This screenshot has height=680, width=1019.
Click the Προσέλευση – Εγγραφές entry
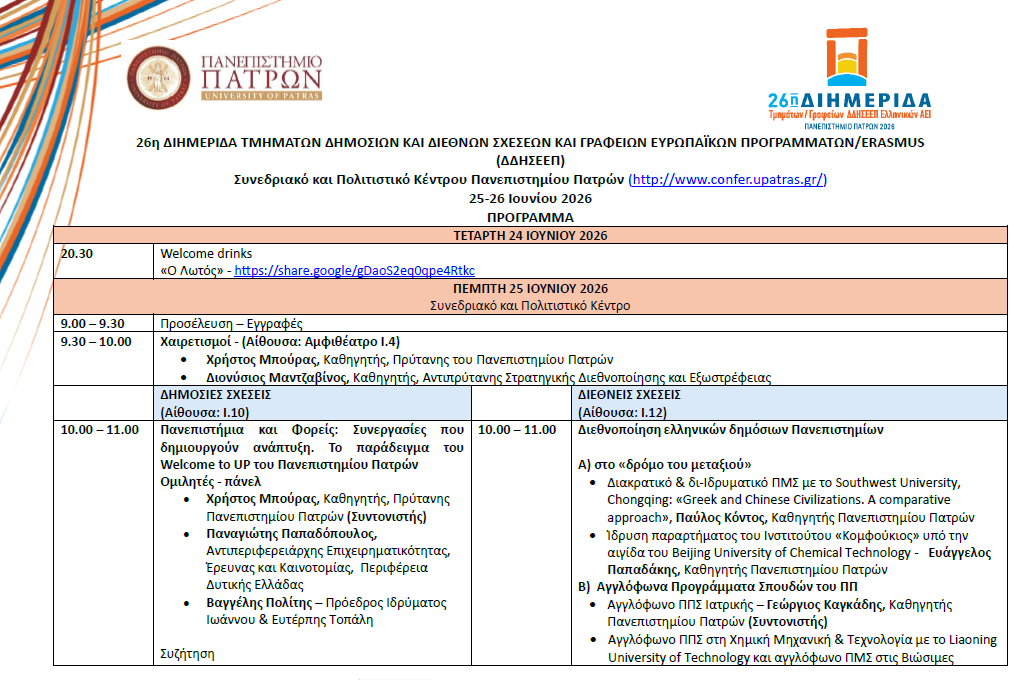(231, 324)
